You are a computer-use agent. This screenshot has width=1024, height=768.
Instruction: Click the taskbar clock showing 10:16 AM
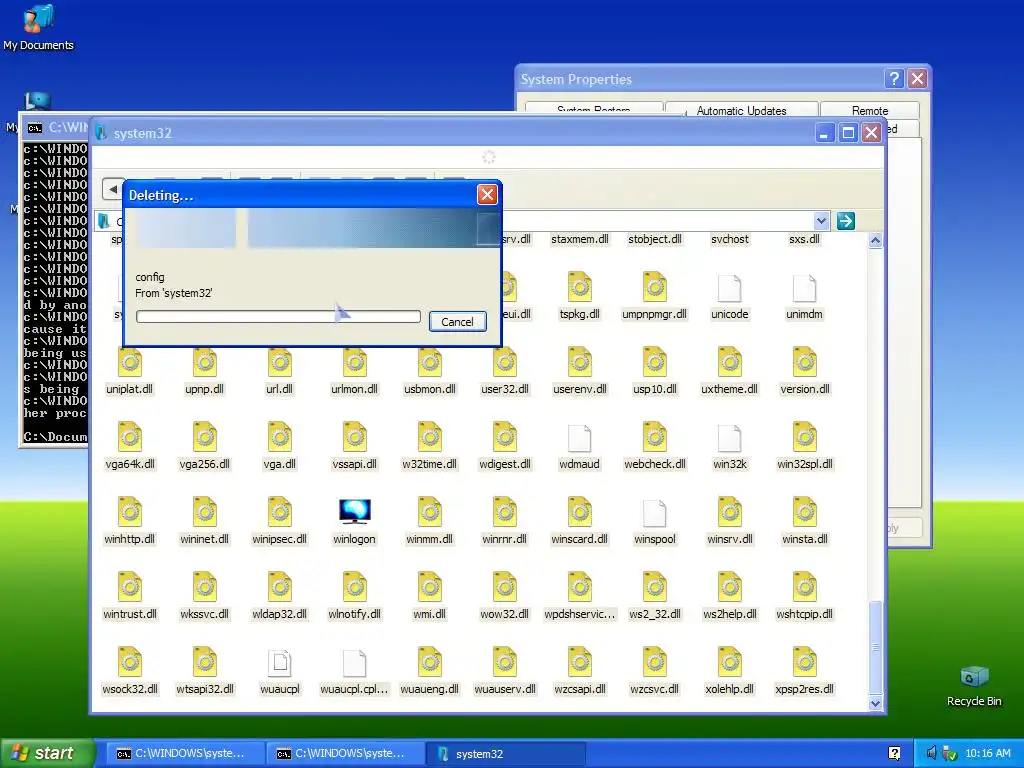point(987,753)
